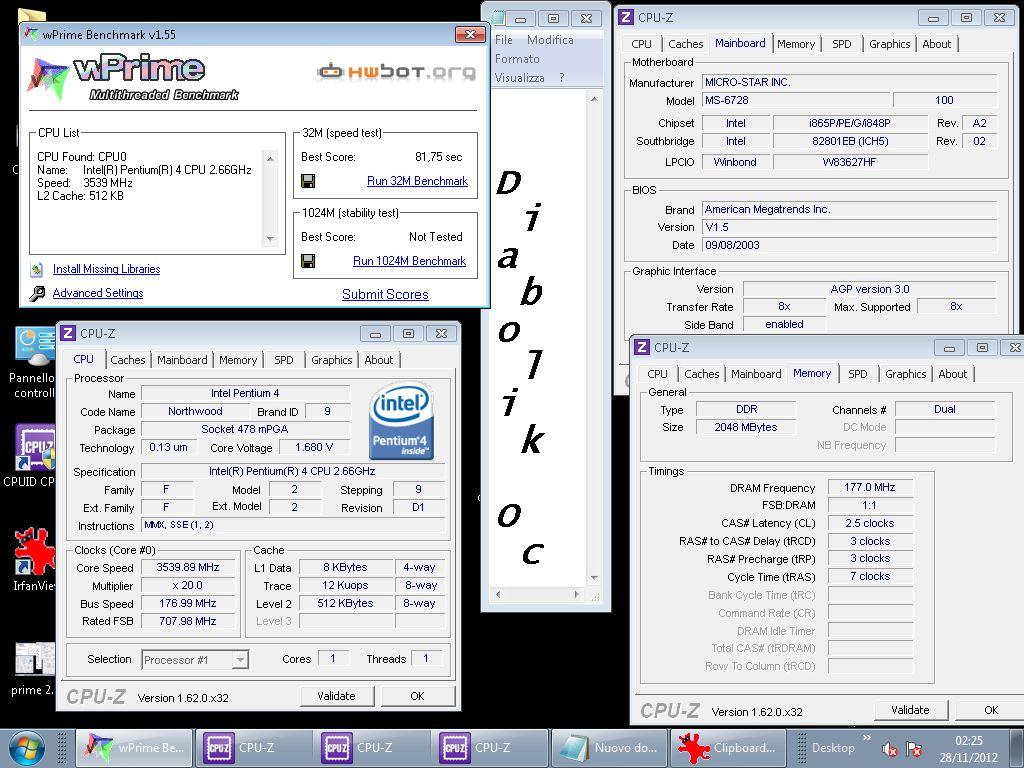Click the Core Speed value 3539.89 MHz
1024x768 pixels.
tap(187, 568)
